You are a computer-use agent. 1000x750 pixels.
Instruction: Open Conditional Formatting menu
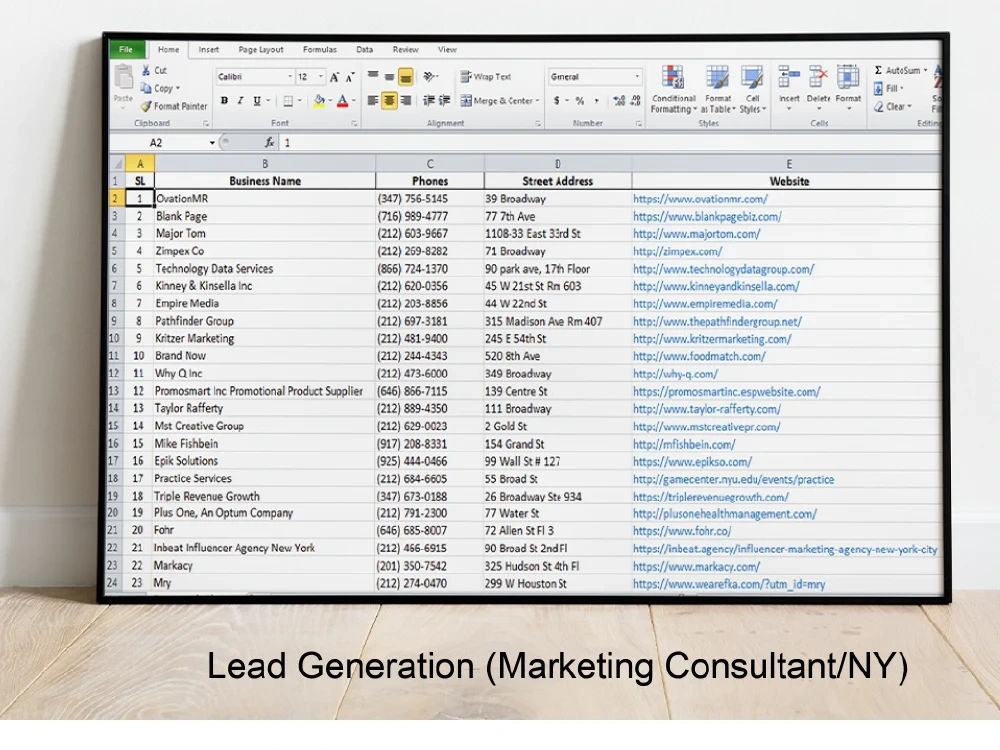pyautogui.click(x=673, y=89)
